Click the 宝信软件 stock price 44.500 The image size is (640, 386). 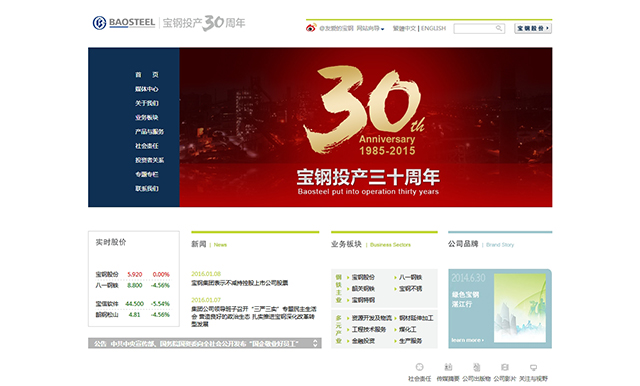click(x=134, y=304)
